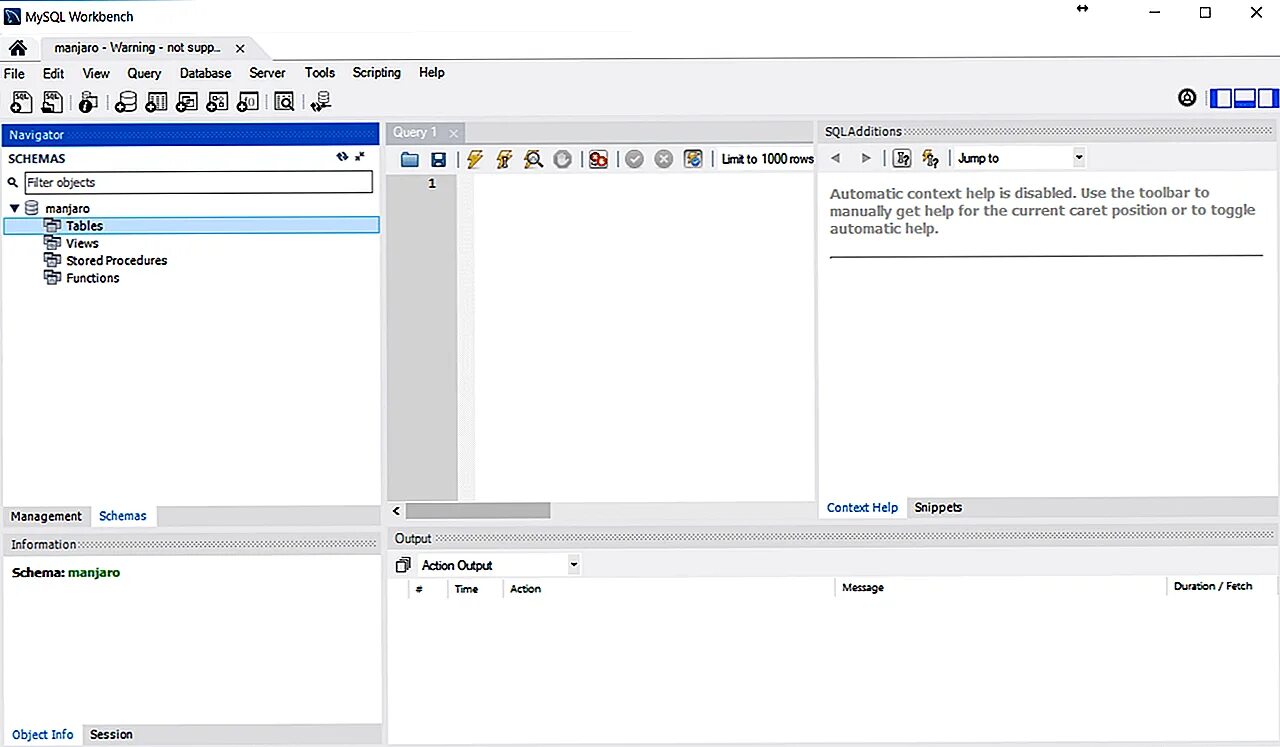Screen dimensions: 1280x747
Task: Run EXPLAIN on the statement icon
Action: click(533, 159)
